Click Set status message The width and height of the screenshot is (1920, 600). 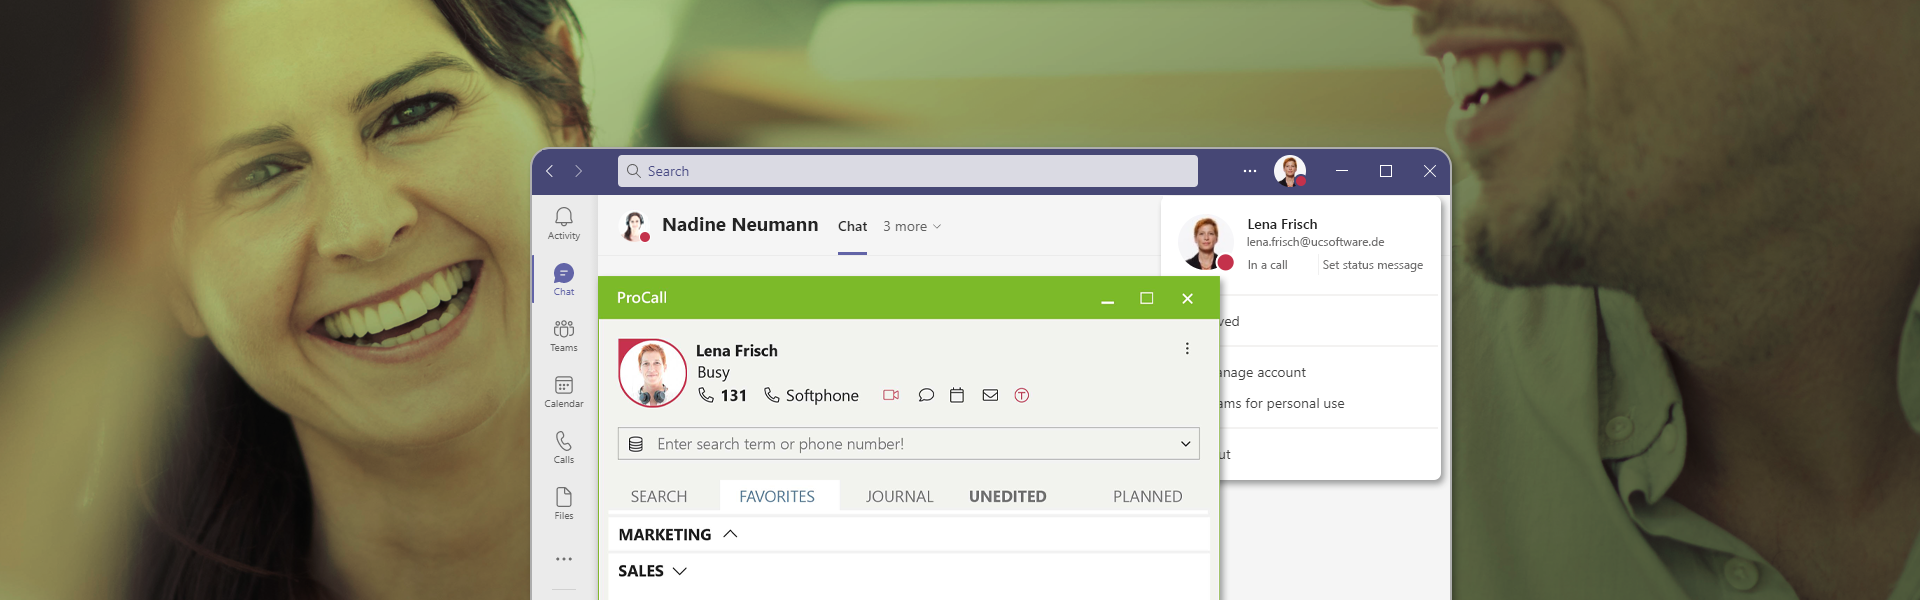tap(1372, 265)
